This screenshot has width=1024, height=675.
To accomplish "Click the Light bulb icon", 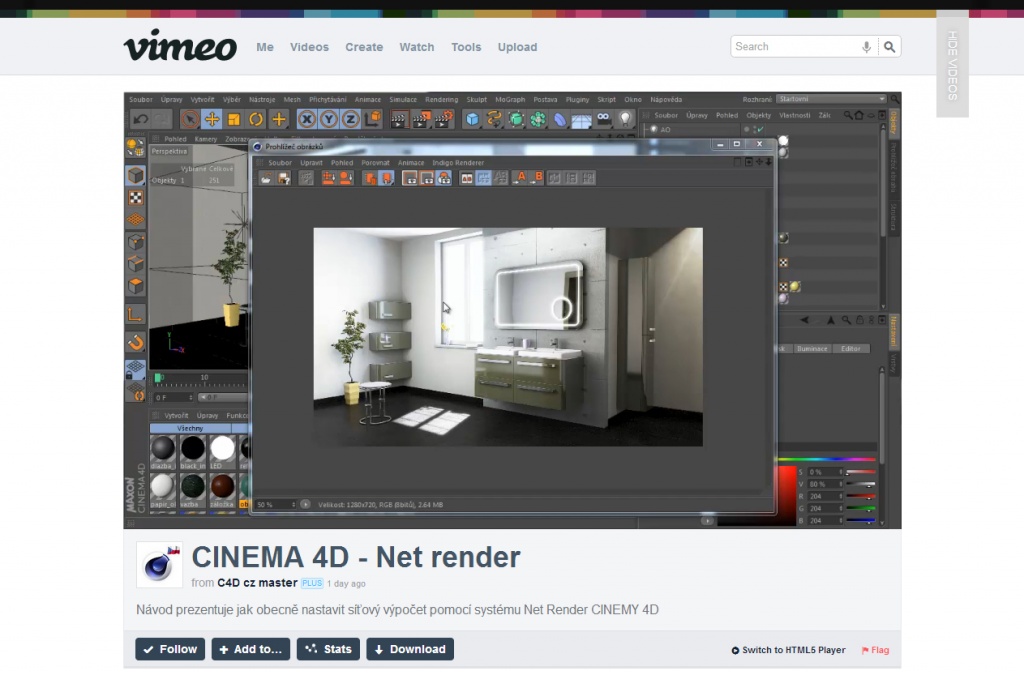I will pyautogui.click(x=625, y=119).
